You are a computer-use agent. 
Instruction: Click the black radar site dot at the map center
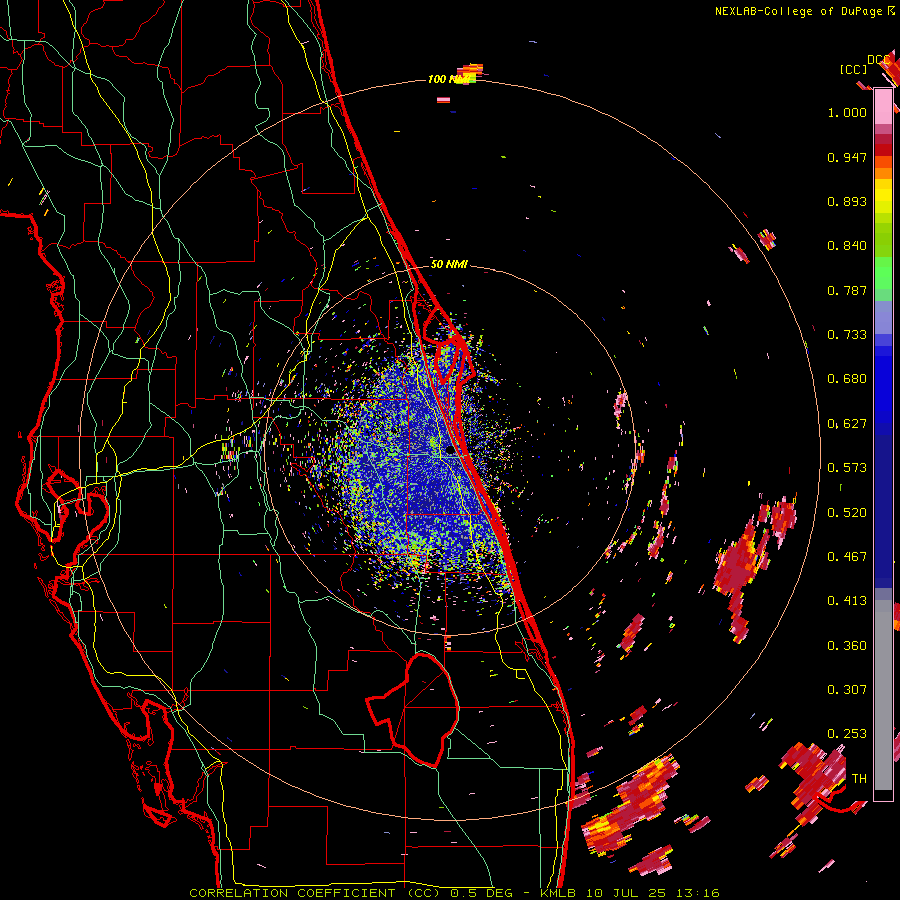click(x=450, y=451)
